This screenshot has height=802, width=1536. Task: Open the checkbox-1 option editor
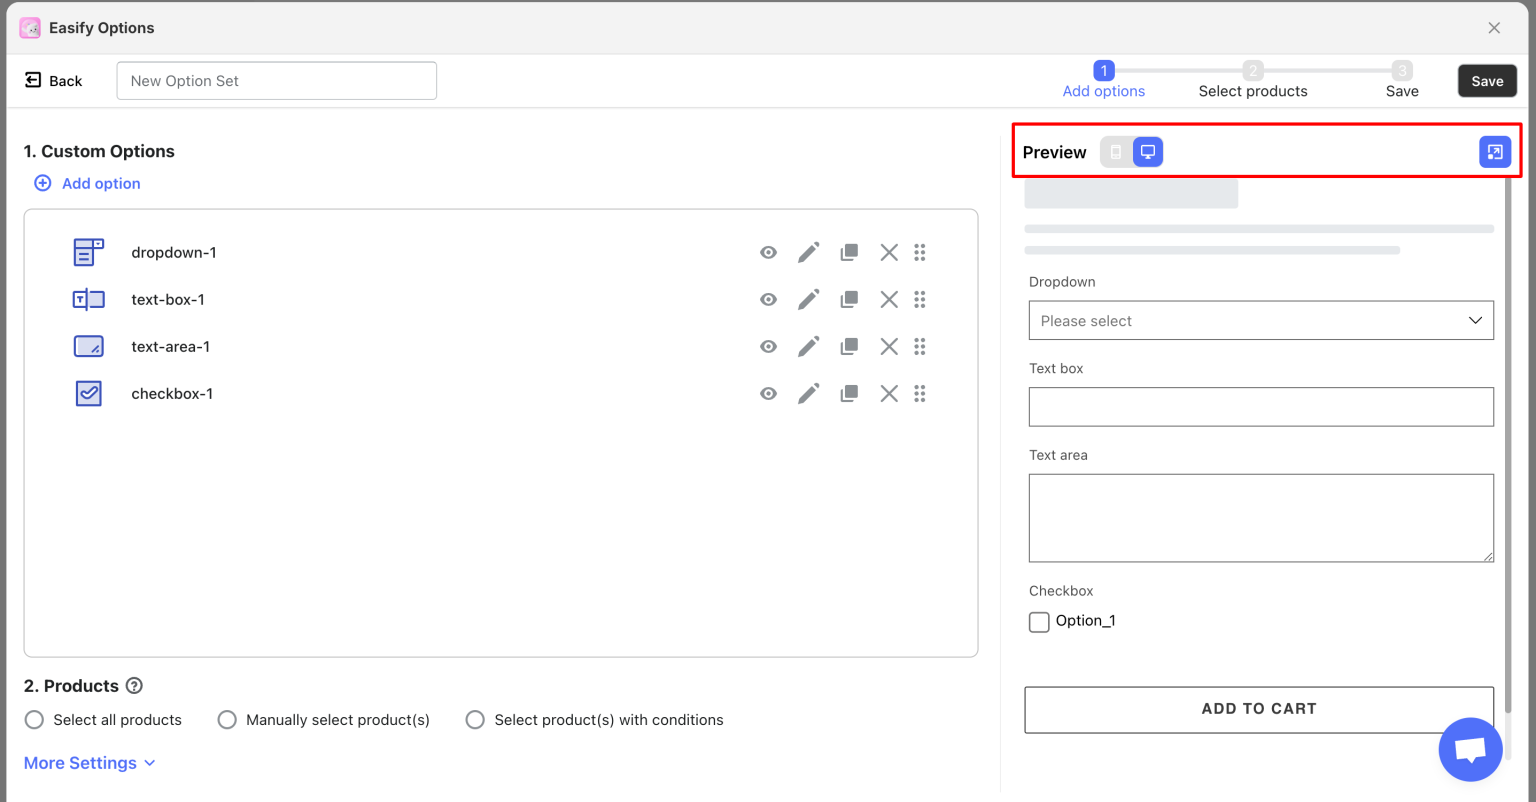(x=808, y=393)
